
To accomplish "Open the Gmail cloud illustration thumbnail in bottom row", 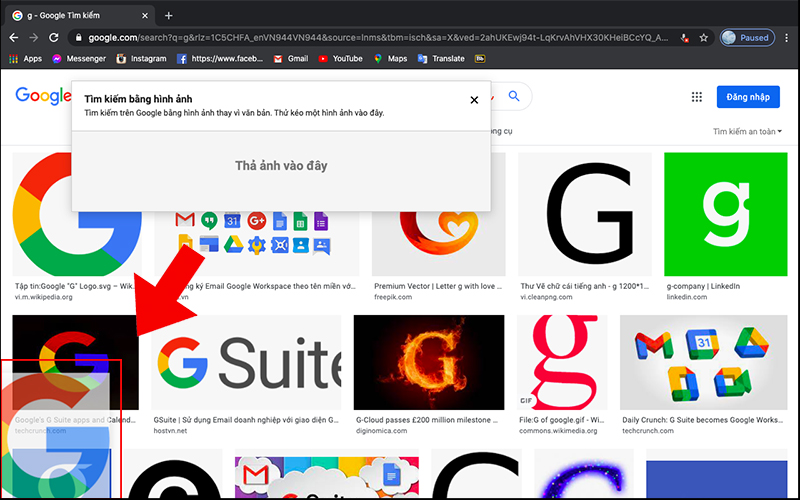I will (x=327, y=478).
